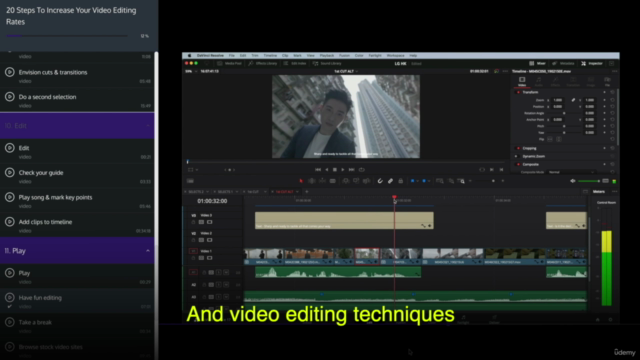Viewport: 640px width, 360px height.
Task: Jump to first frame in viewer
Action: click(x=318, y=169)
